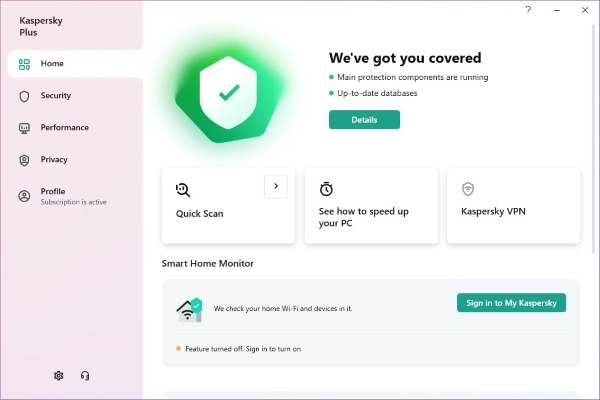Image resolution: width=600 pixels, height=400 pixels.
Task: Open the Performance section
Action: (x=64, y=128)
